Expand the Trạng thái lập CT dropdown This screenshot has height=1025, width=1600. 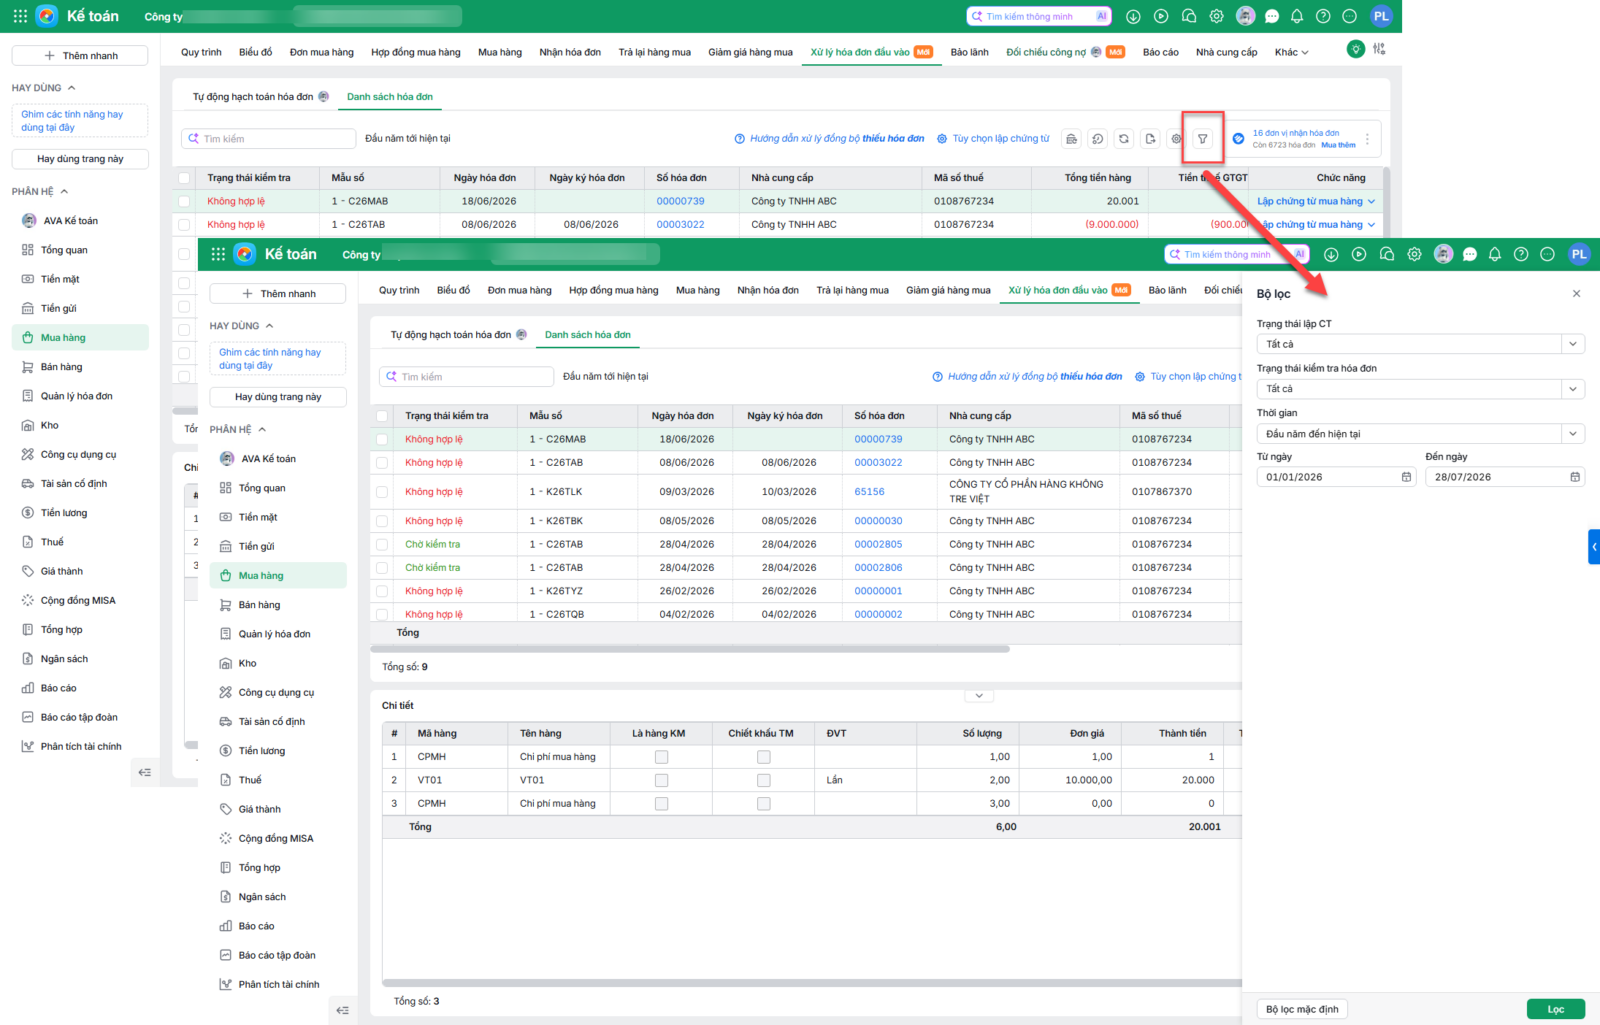1420,344
